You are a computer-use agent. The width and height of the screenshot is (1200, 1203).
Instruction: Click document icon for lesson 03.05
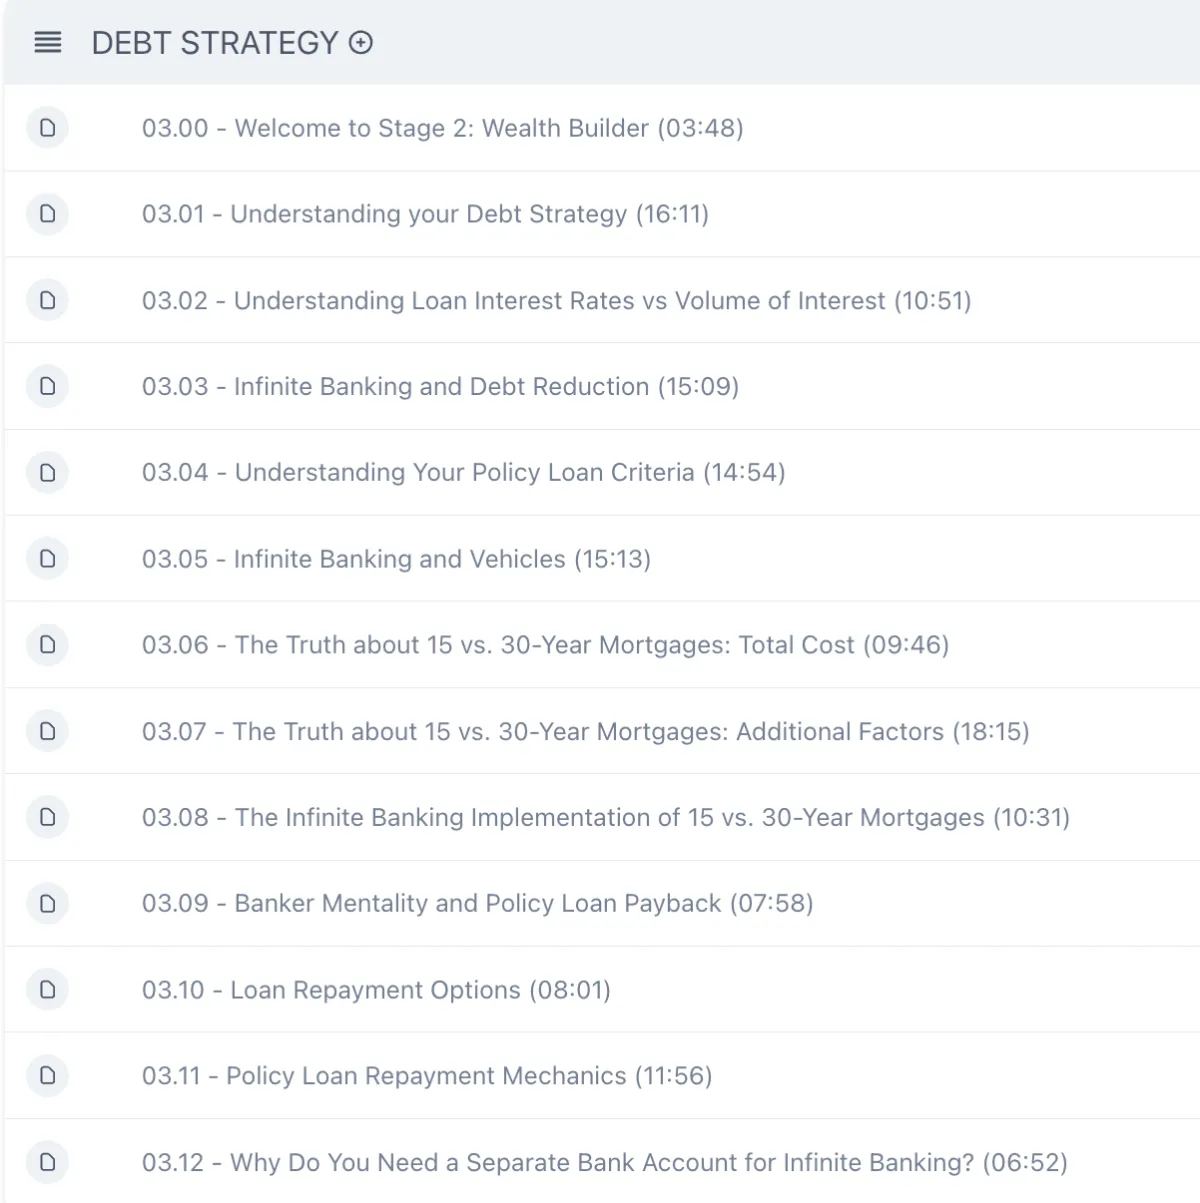coord(47,559)
